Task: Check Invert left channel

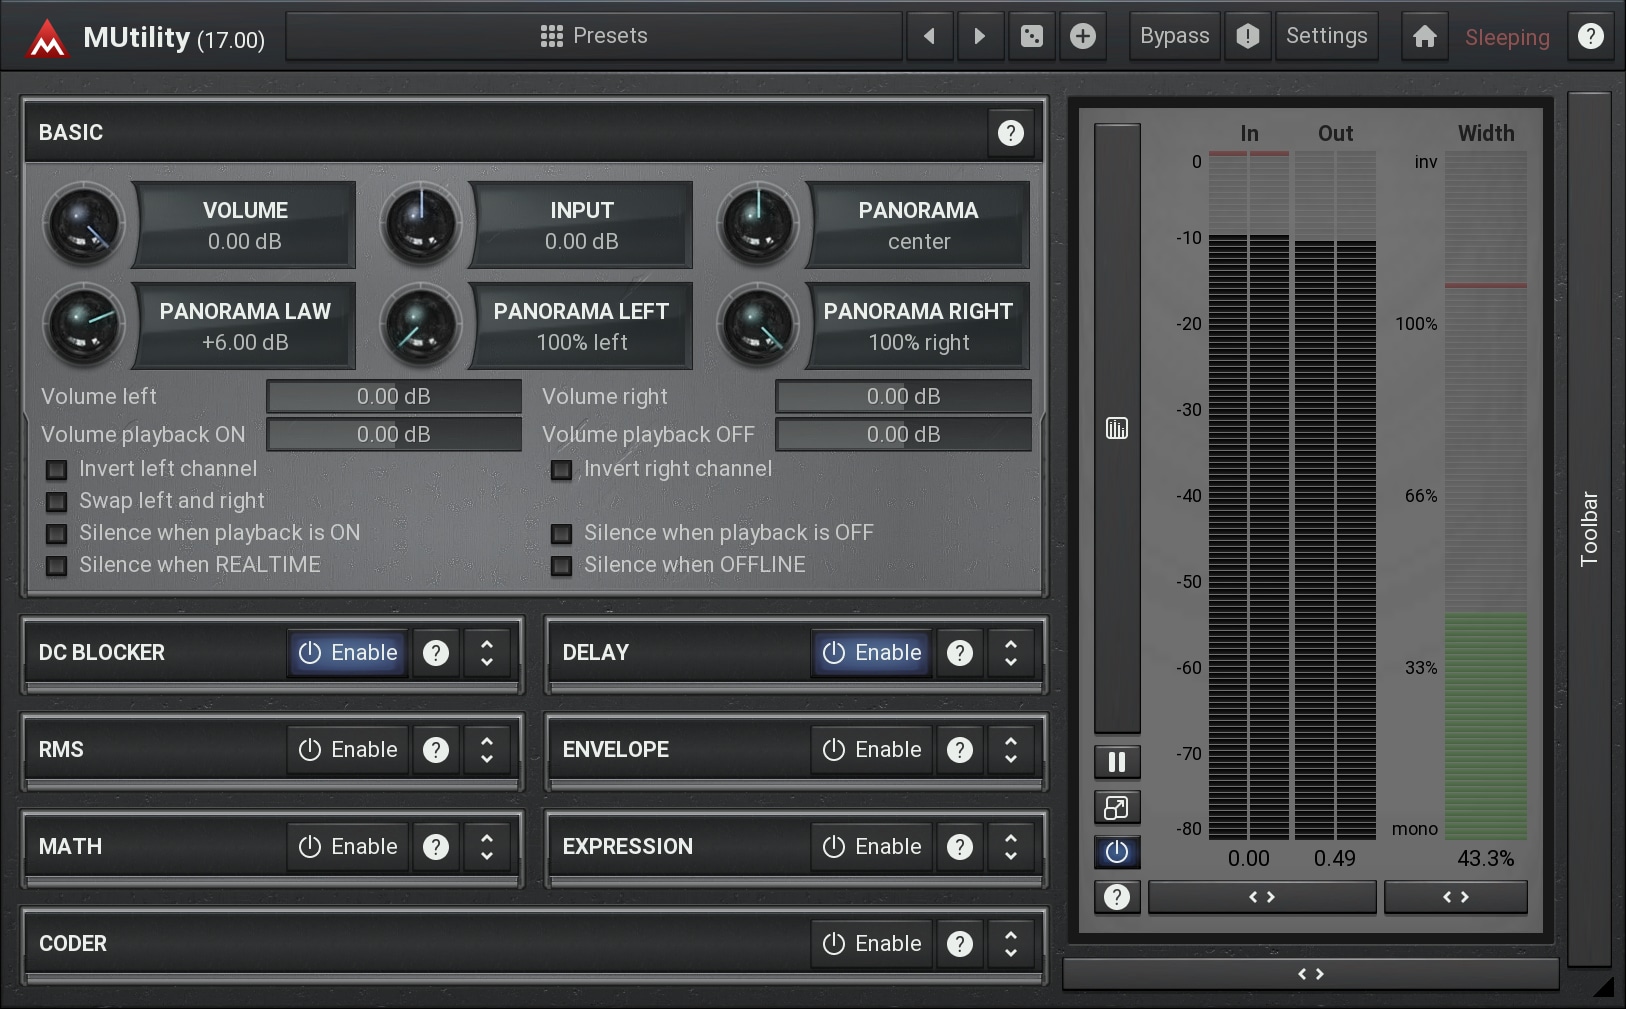Action: (x=57, y=470)
